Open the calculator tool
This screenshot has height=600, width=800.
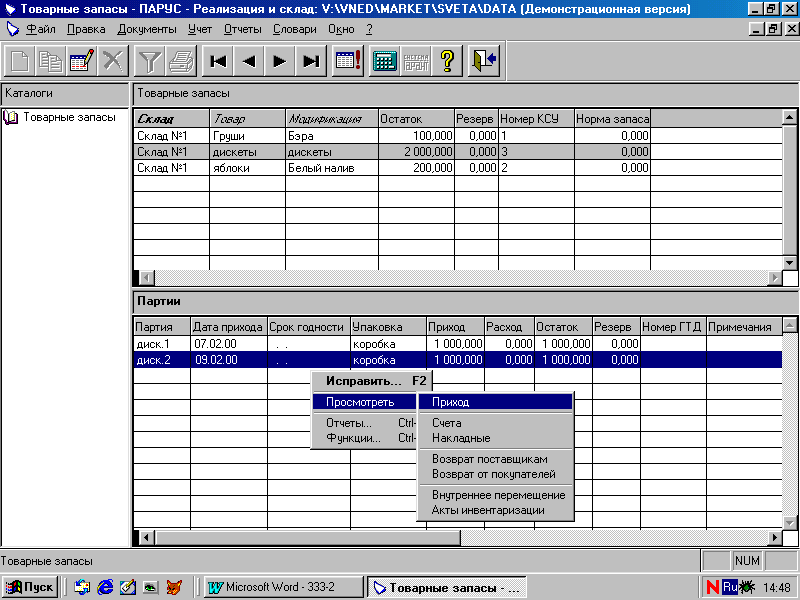pyautogui.click(x=385, y=61)
